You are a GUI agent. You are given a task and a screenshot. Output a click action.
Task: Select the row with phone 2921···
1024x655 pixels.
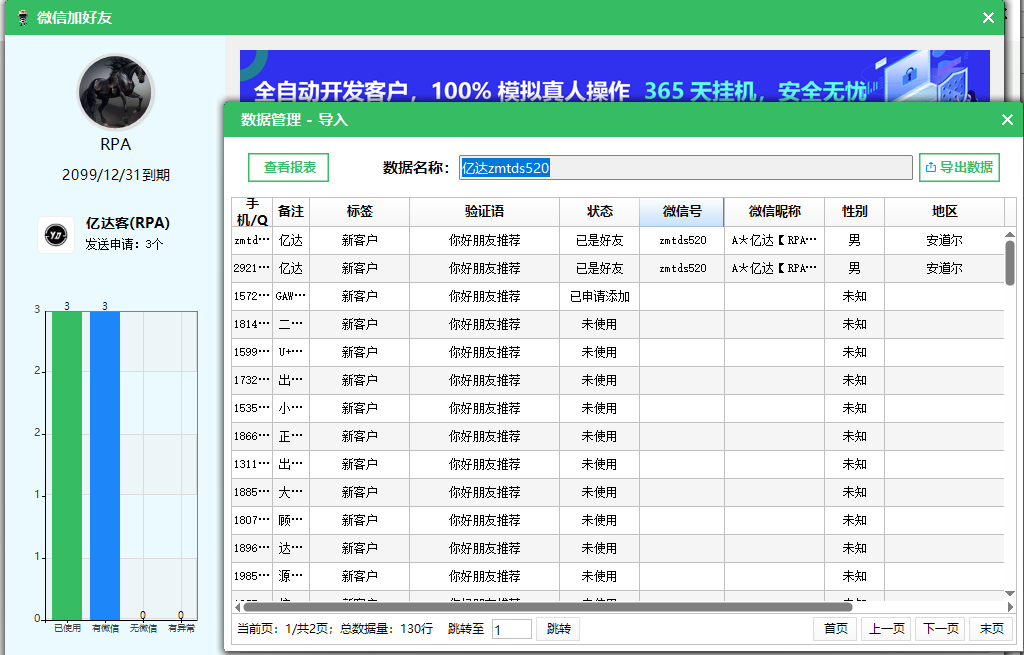coord(618,268)
